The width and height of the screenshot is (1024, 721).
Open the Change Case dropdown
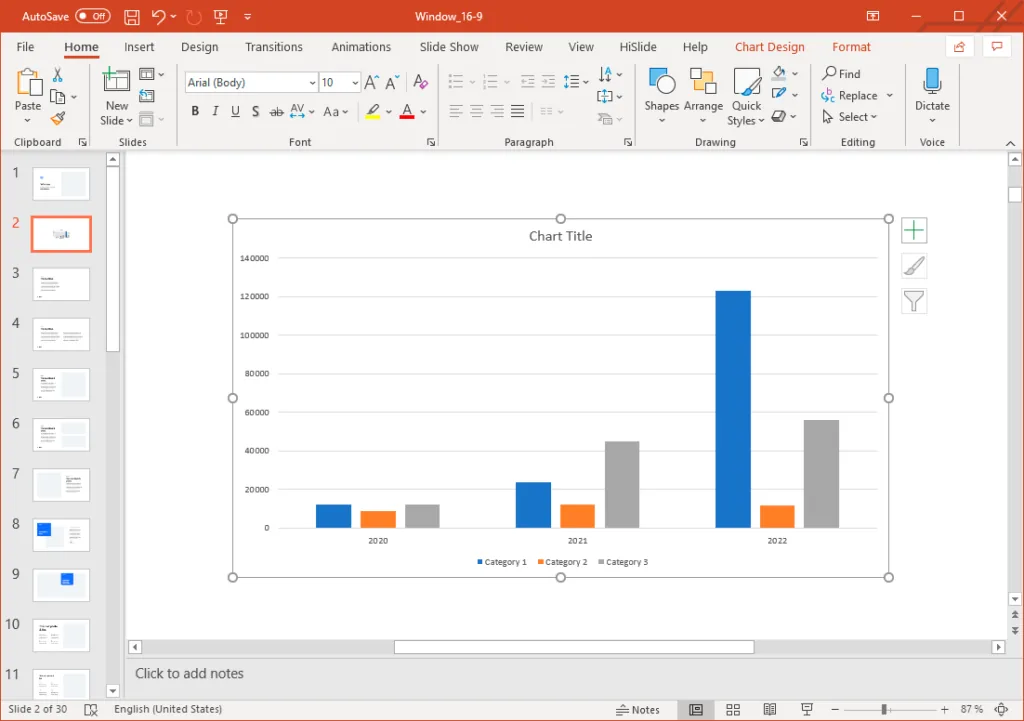pos(336,112)
